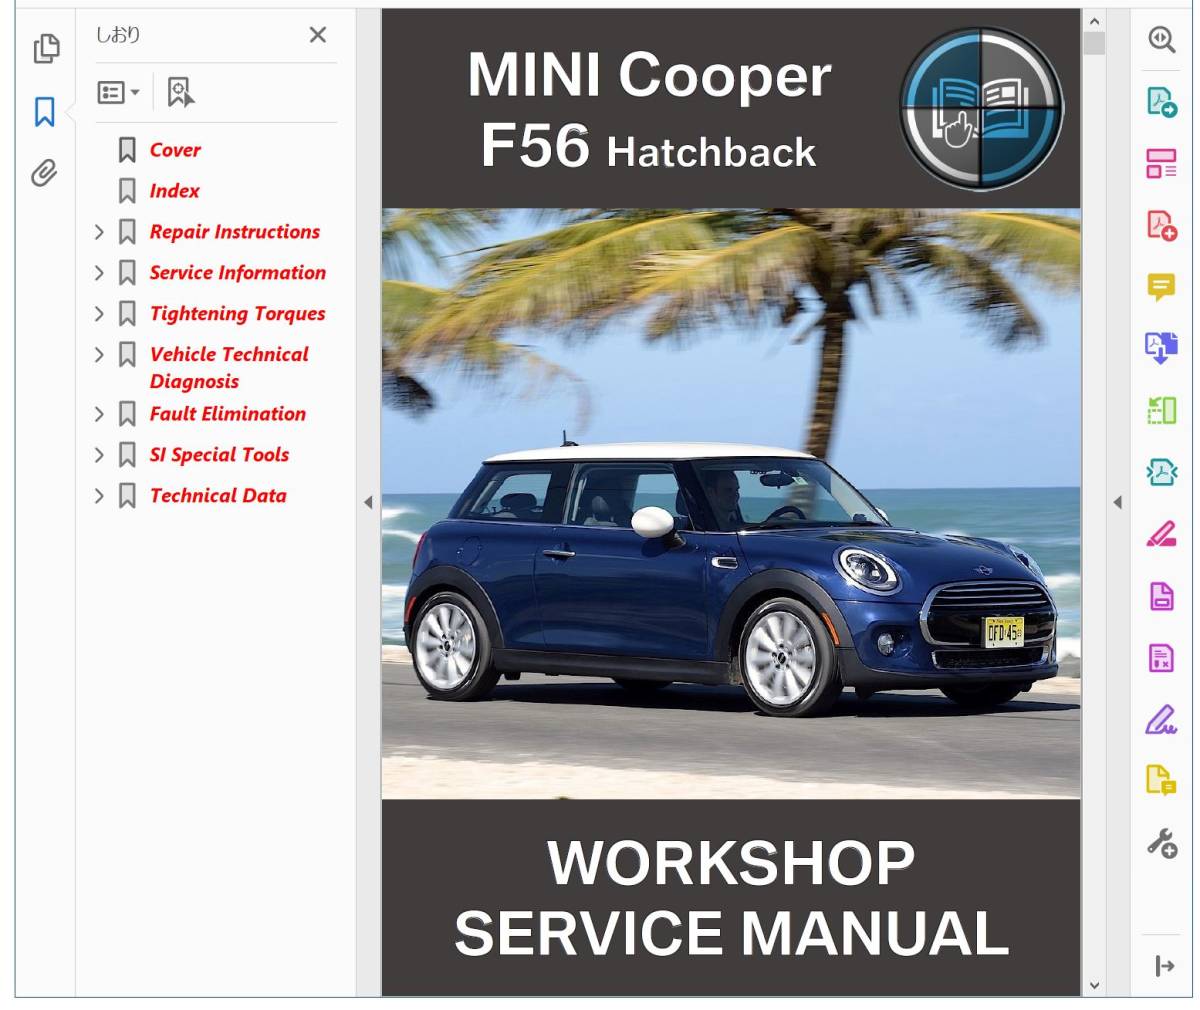1200x1010 pixels.
Task: Jump to Tightening Torques section
Action: click(238, 314)
